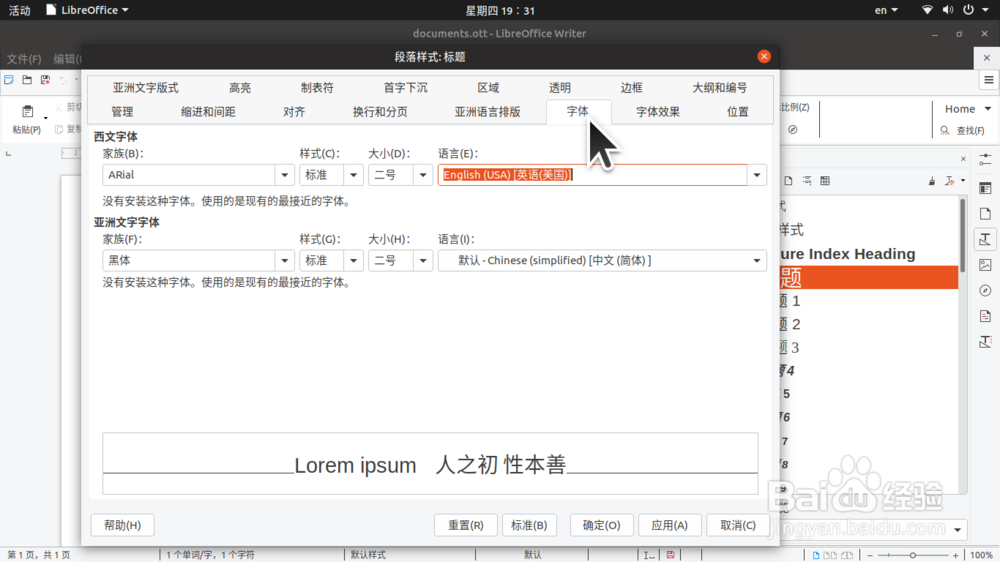Screen dimensions: 1000x562
Task: Click the 标准(B) standard button
Action: [x=529, y=525]
